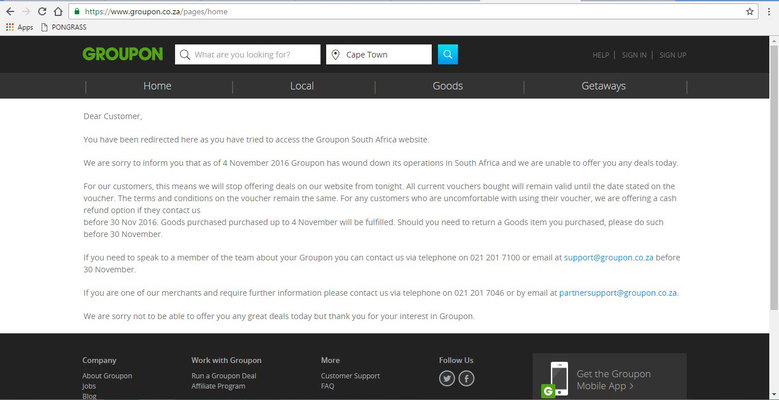Open the Chrome three-dot menu
Screen dimensions: 779x400
tap(768, 11)
